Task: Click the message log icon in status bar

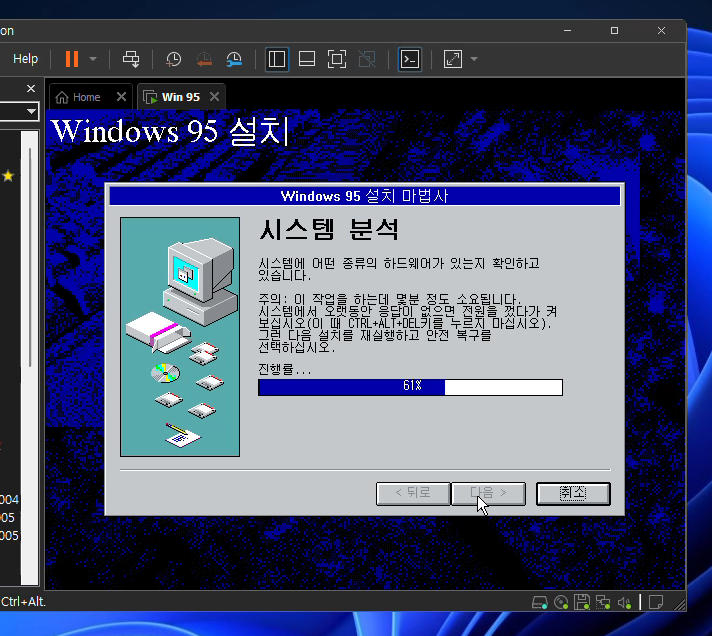Action: coord(656,602)
